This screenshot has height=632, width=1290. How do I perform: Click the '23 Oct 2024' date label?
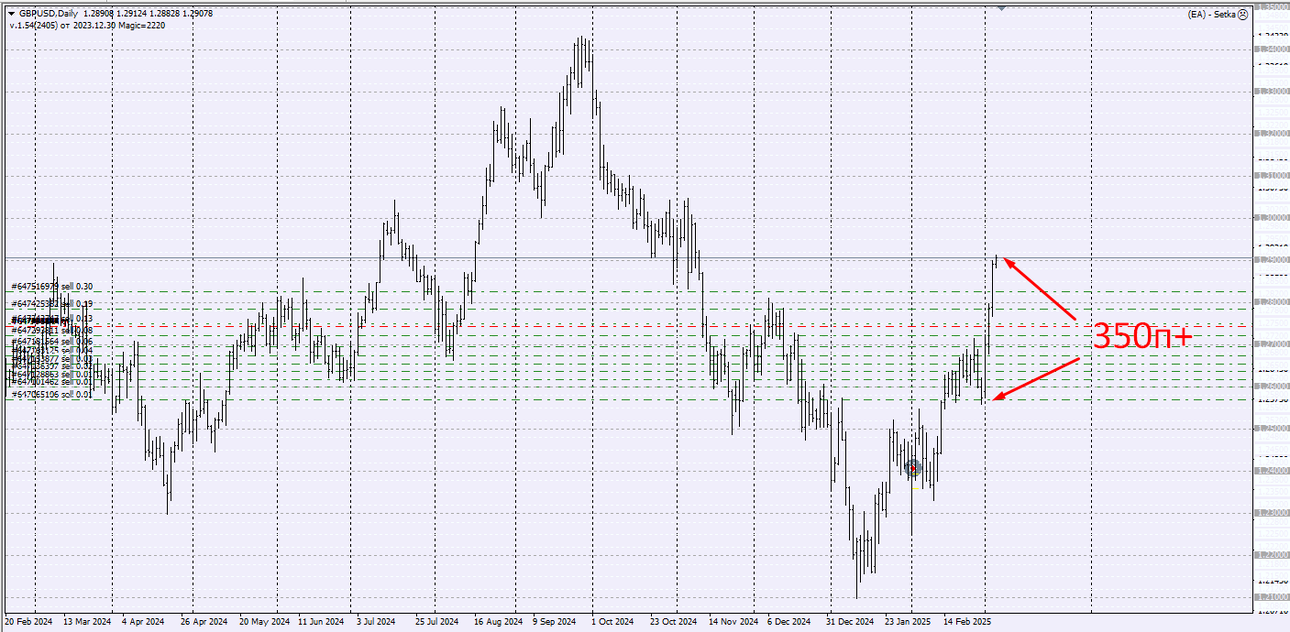coord(674,621)
